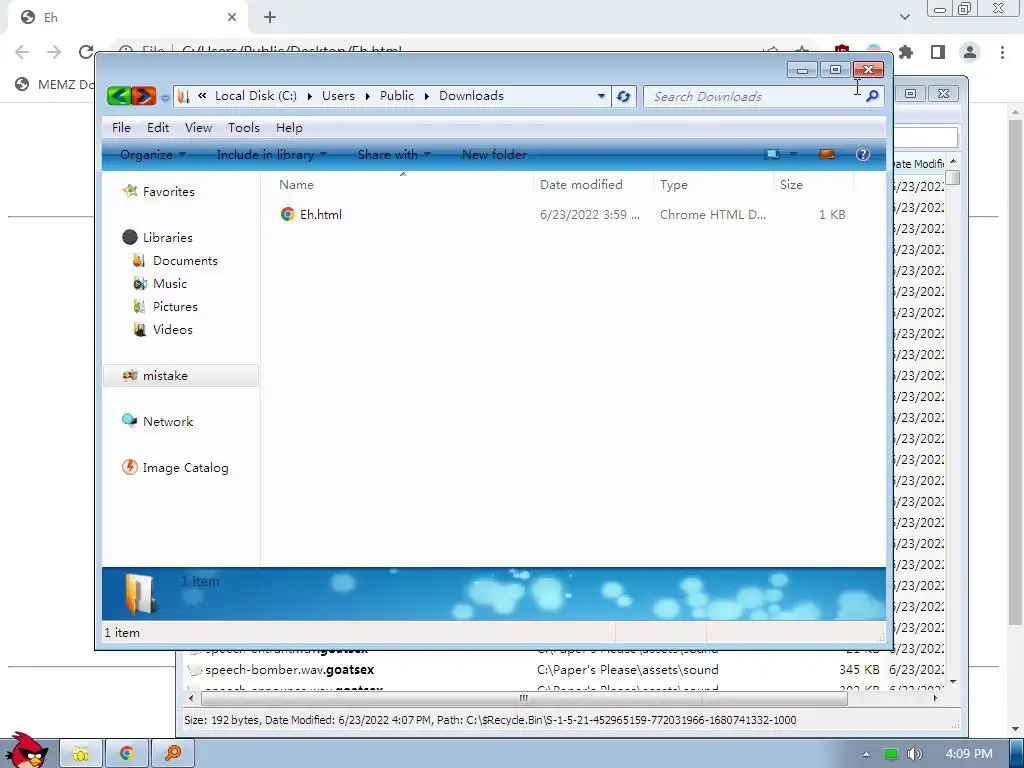Click Chrome back arrow
This screenshot has width=1024, height=768.
[x=22, y=52]
